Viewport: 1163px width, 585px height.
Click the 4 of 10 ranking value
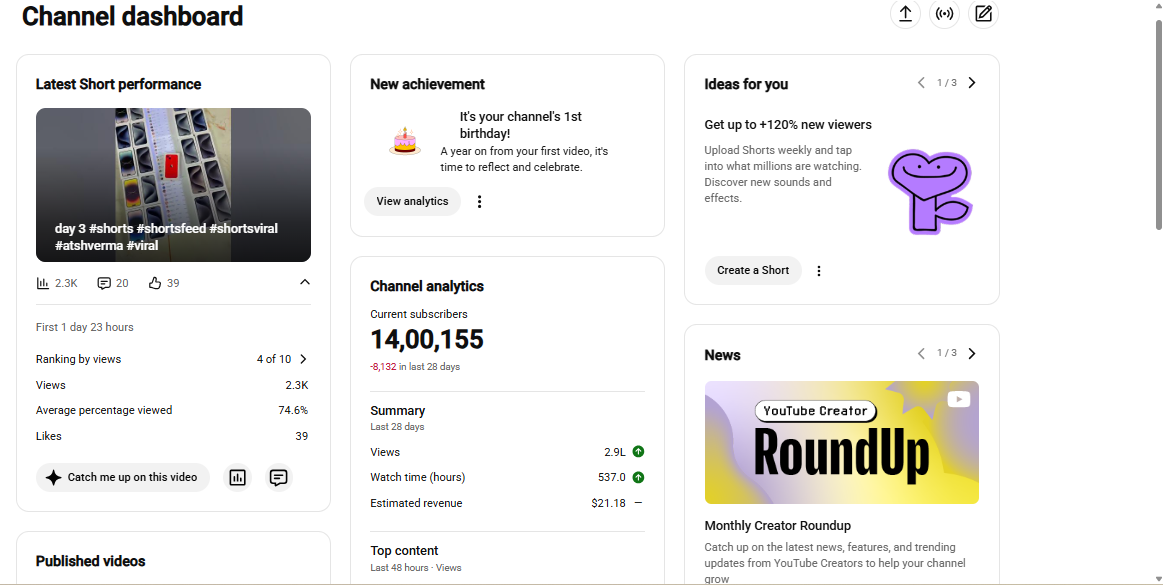point(274,359)
